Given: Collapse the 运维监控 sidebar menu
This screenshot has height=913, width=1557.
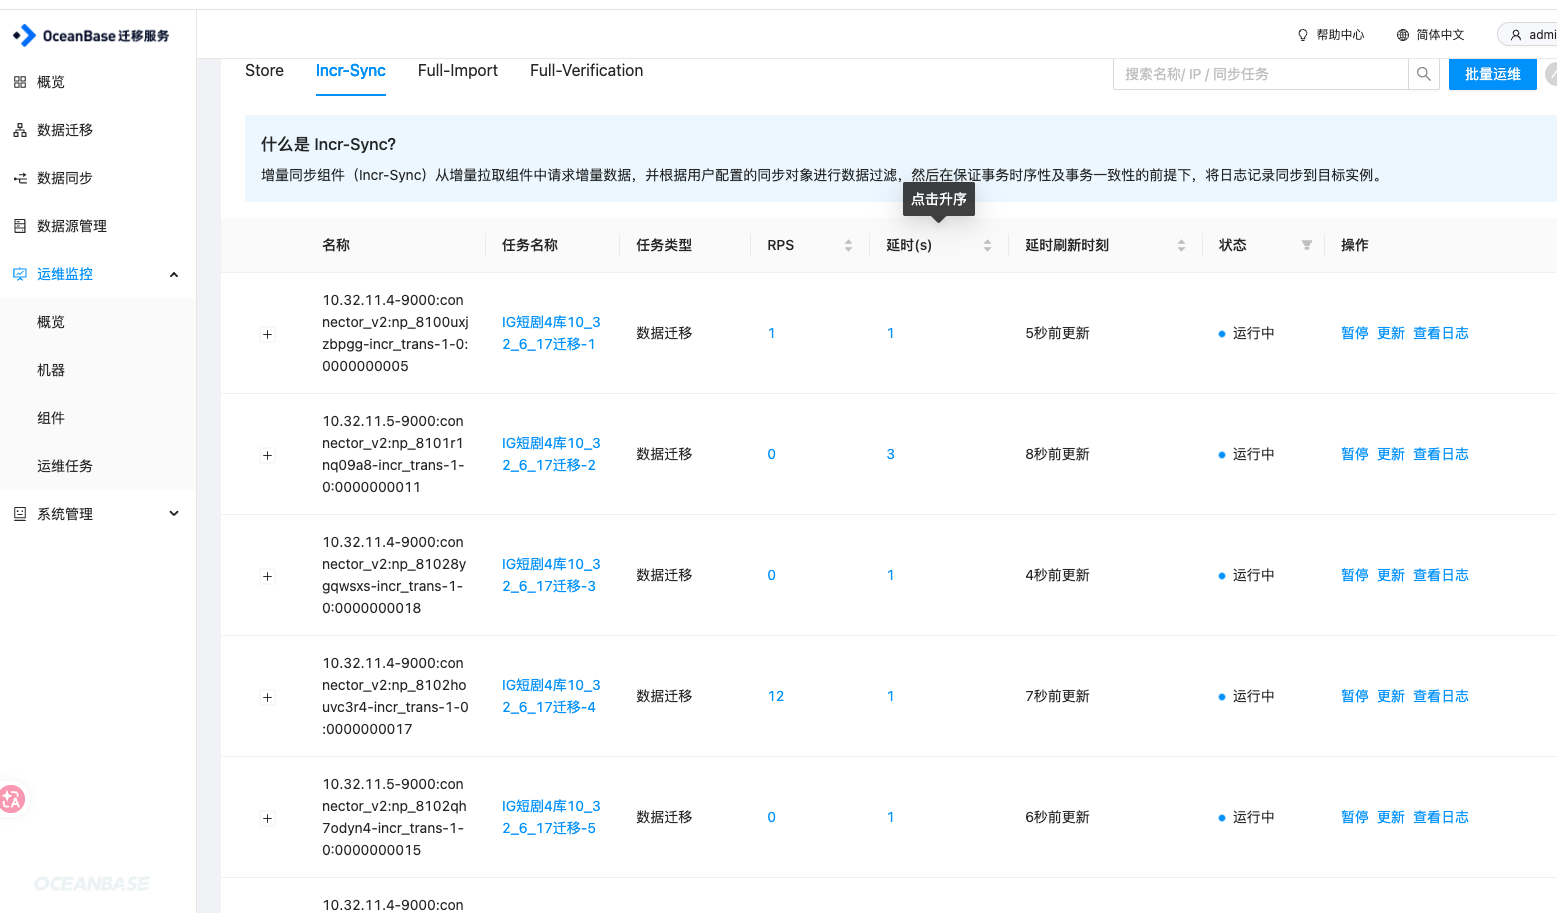Looking at the screenshot, I should 174,274.
